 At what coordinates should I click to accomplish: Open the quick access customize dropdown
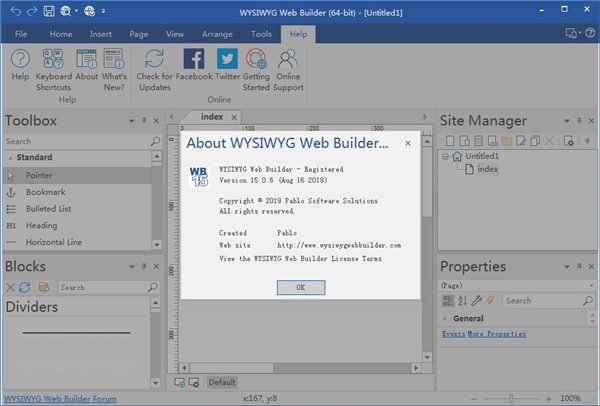[x=103, y=11]
